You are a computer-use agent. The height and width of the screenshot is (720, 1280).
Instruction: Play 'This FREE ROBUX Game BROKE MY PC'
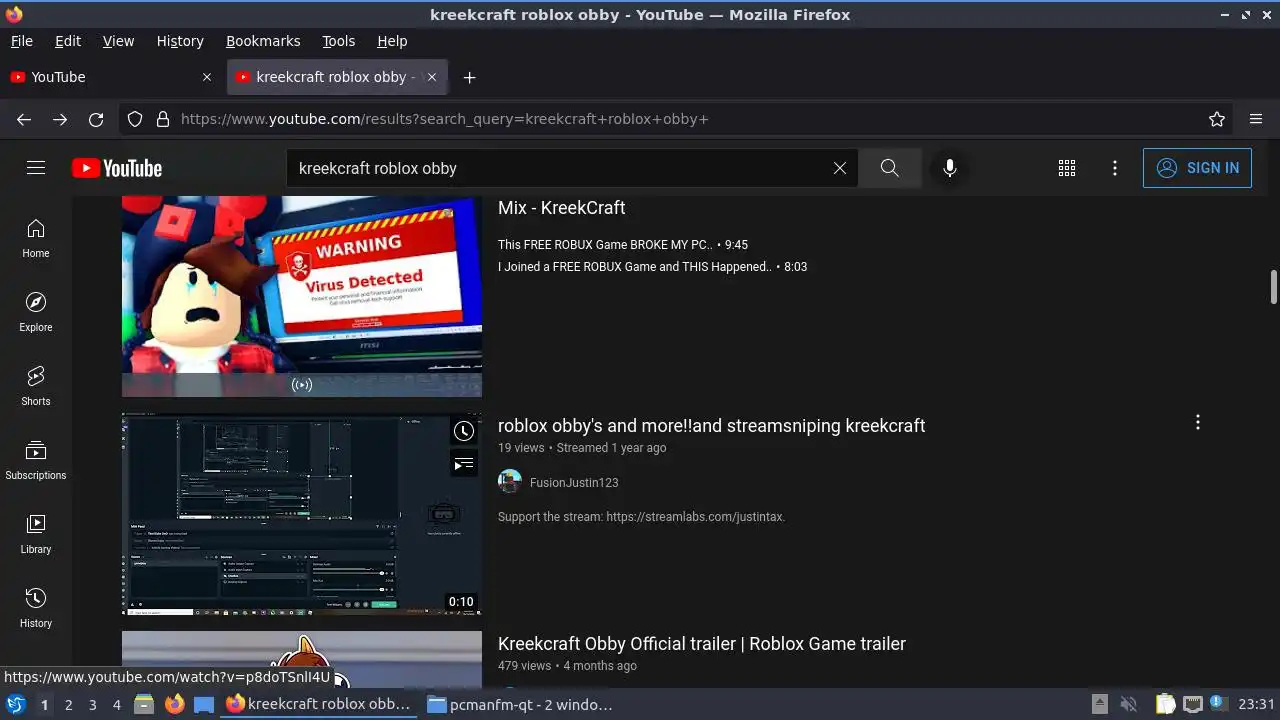click(x=623, y=245)
